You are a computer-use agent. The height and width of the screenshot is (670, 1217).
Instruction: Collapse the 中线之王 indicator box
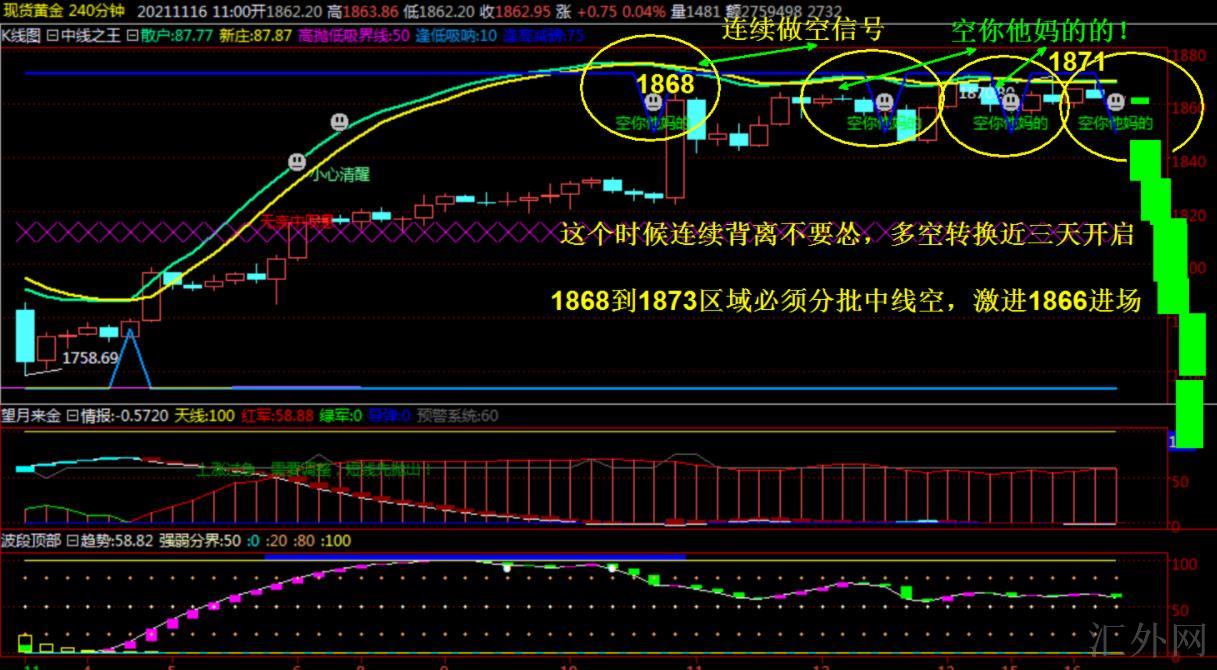click(52, 35)
